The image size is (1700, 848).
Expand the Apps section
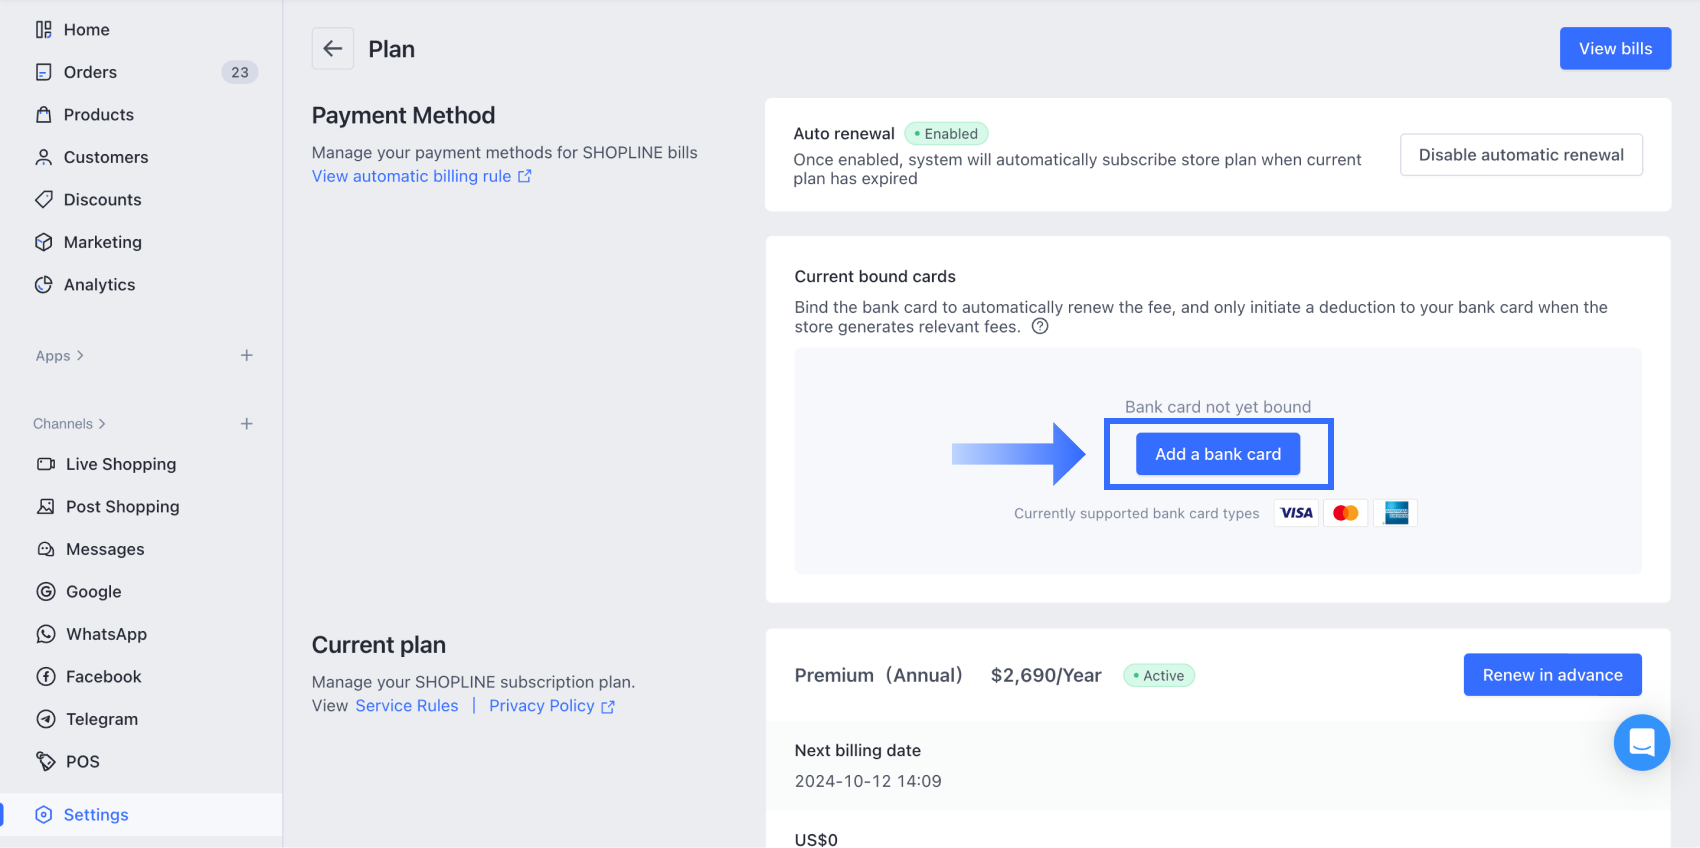pyautogui.click(x=60, y=356)
